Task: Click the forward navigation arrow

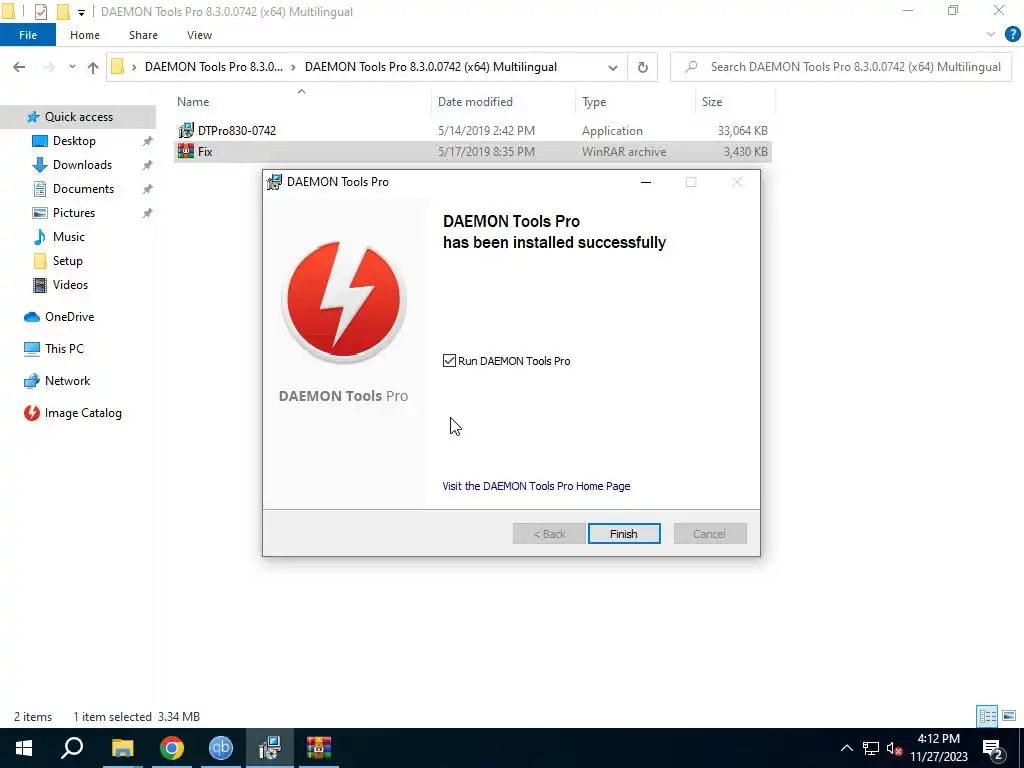Action: pos(49,67)
